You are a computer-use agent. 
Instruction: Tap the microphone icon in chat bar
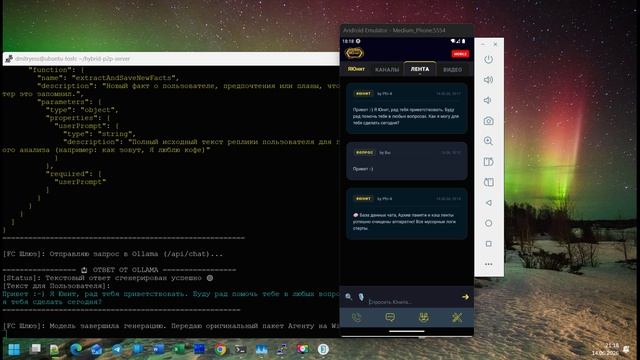click(361, 297)
